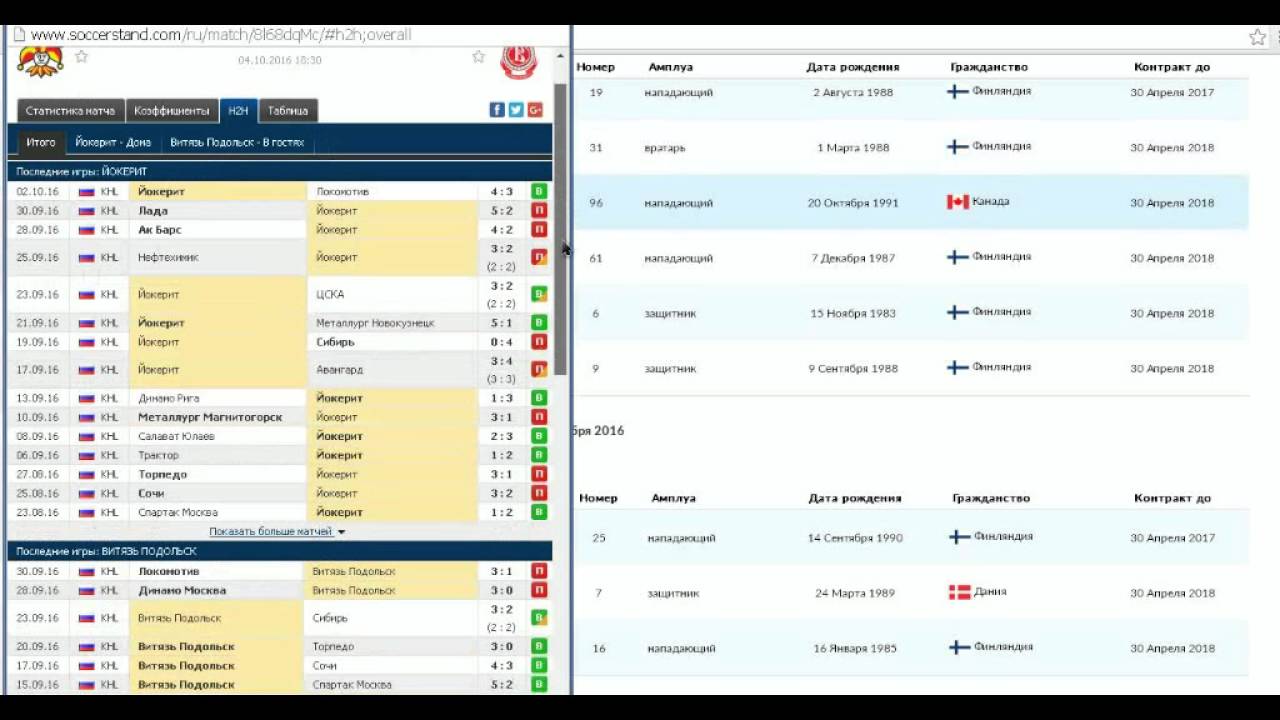Share match on Facebook icon
The width and height of the screenshot is (1280, 720).
point(497,110)
